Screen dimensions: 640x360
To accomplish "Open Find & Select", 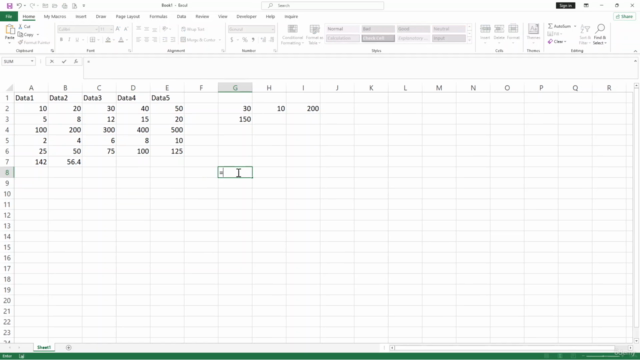I will point(600,35).
